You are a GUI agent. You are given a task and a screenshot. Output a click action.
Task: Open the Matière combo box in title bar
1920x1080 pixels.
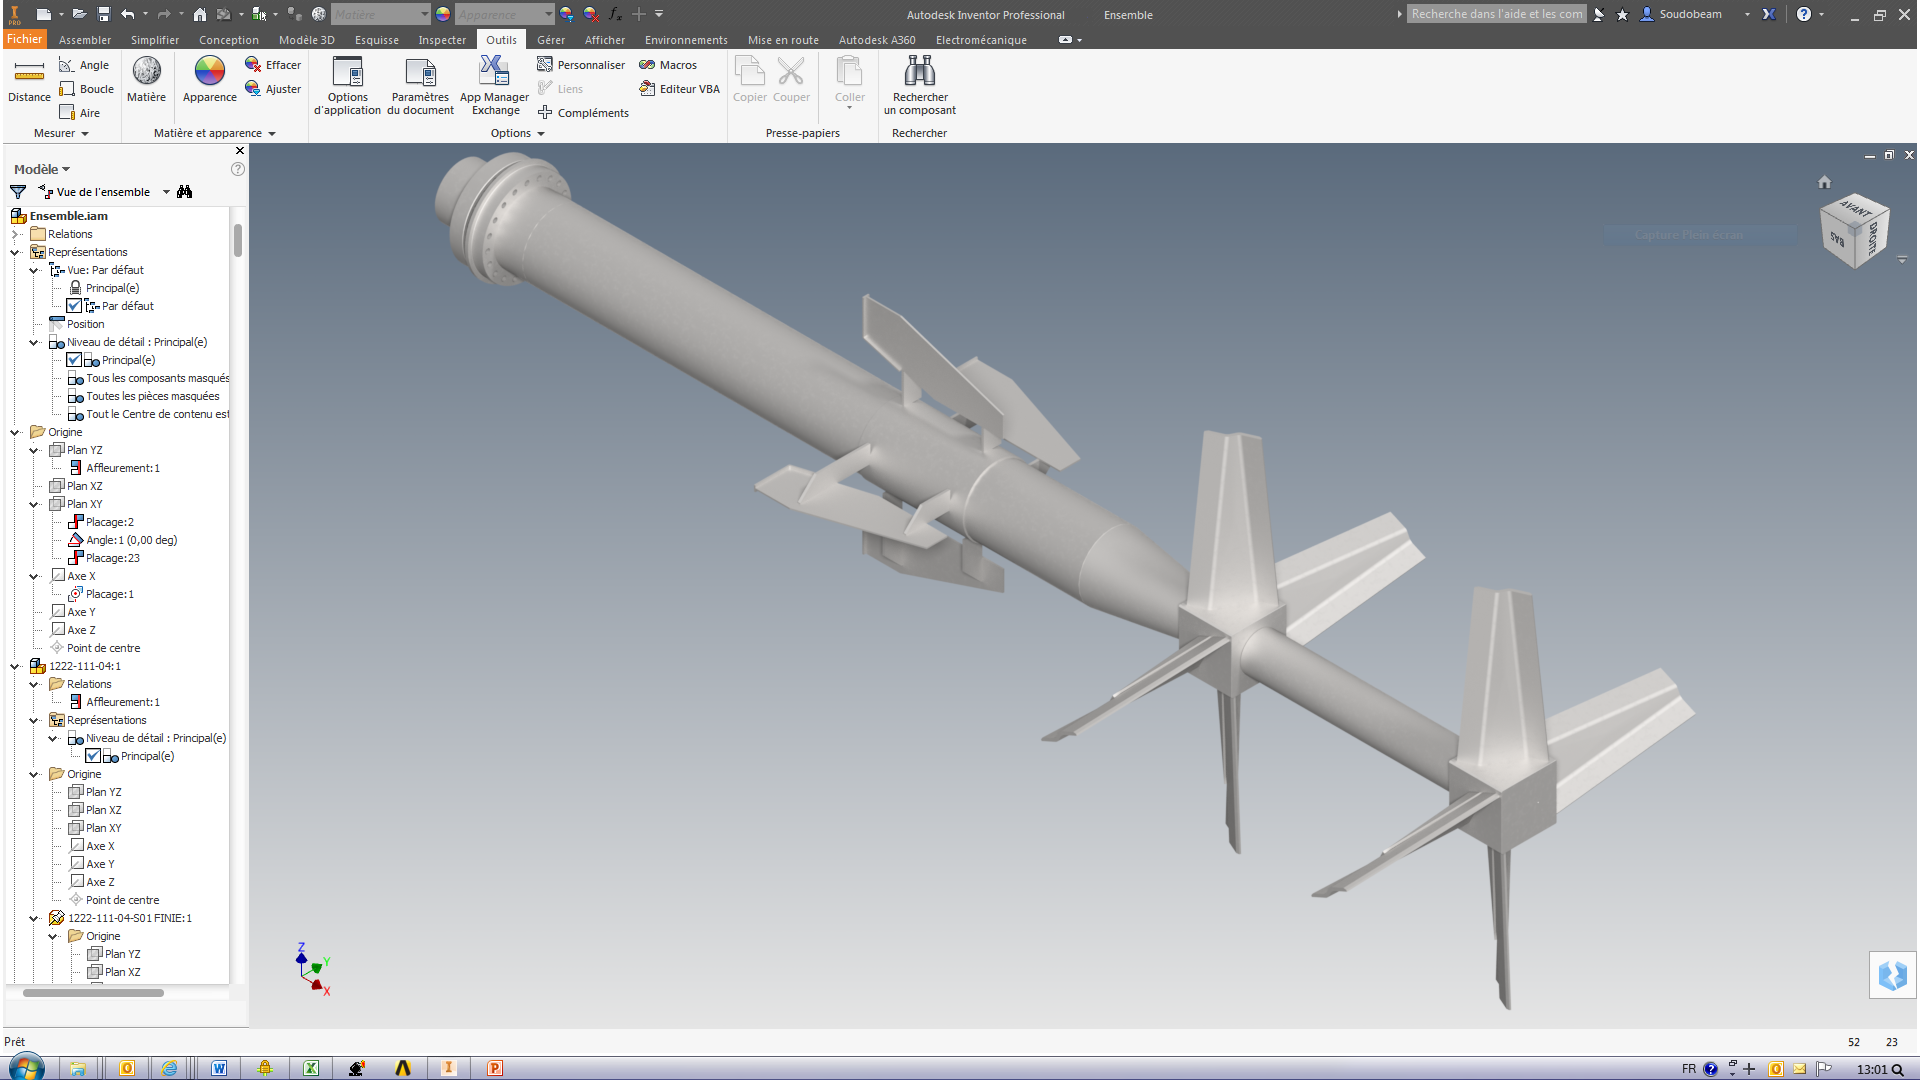coord(381,14)
